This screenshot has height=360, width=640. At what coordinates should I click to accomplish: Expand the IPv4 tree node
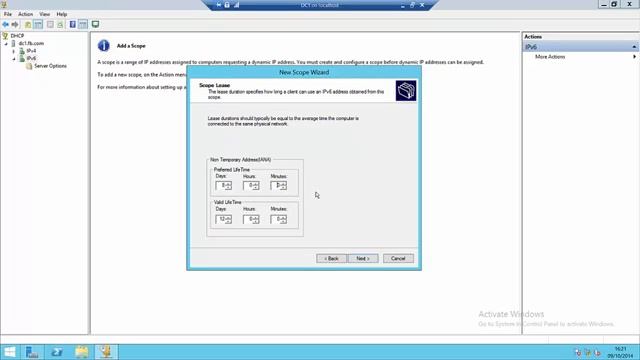point(14,51)
